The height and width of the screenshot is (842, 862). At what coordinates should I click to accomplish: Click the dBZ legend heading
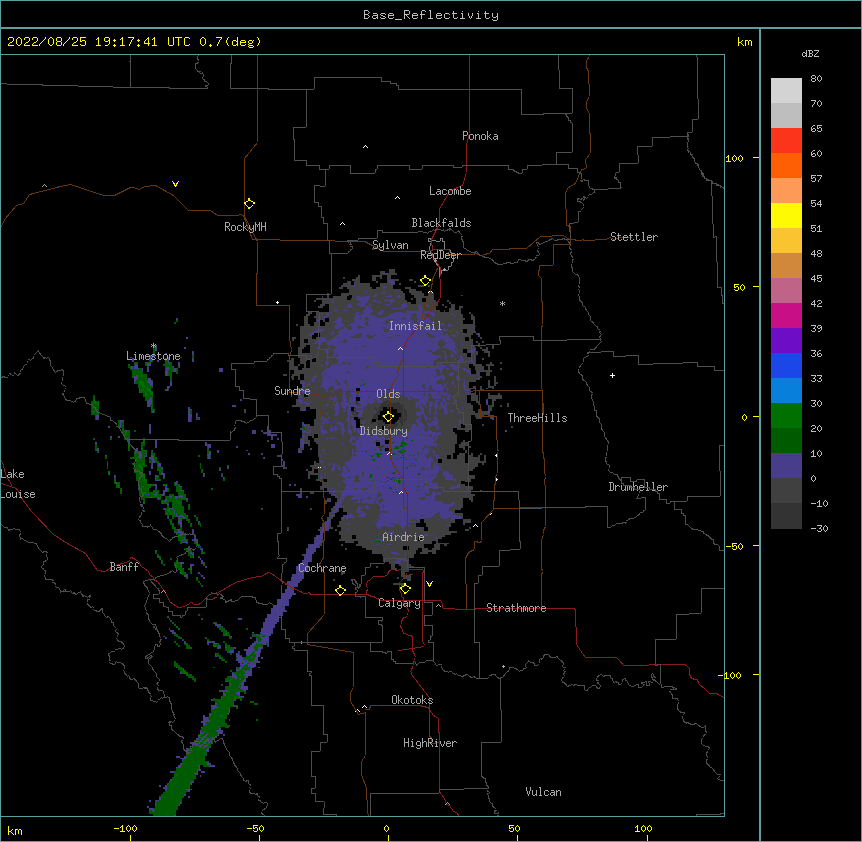tap(810, 53)
